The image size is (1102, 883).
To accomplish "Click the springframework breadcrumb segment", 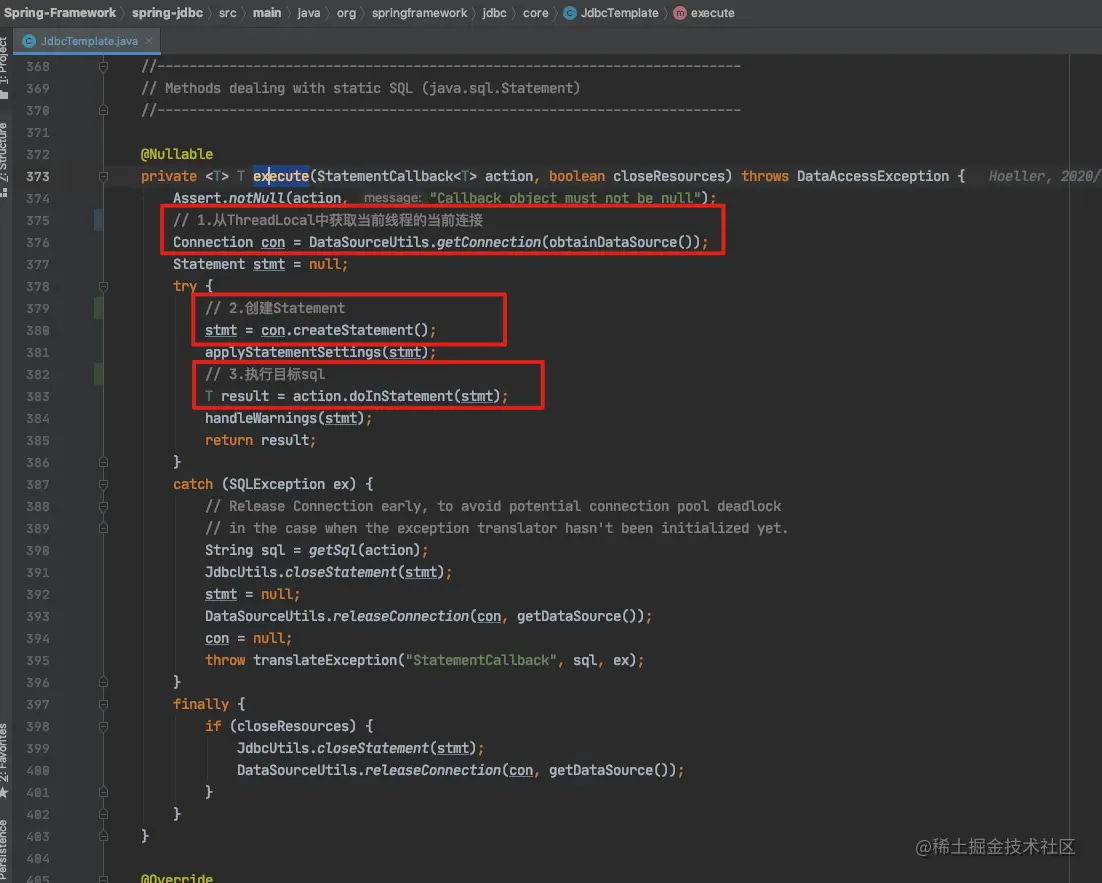I will (419, 13).
